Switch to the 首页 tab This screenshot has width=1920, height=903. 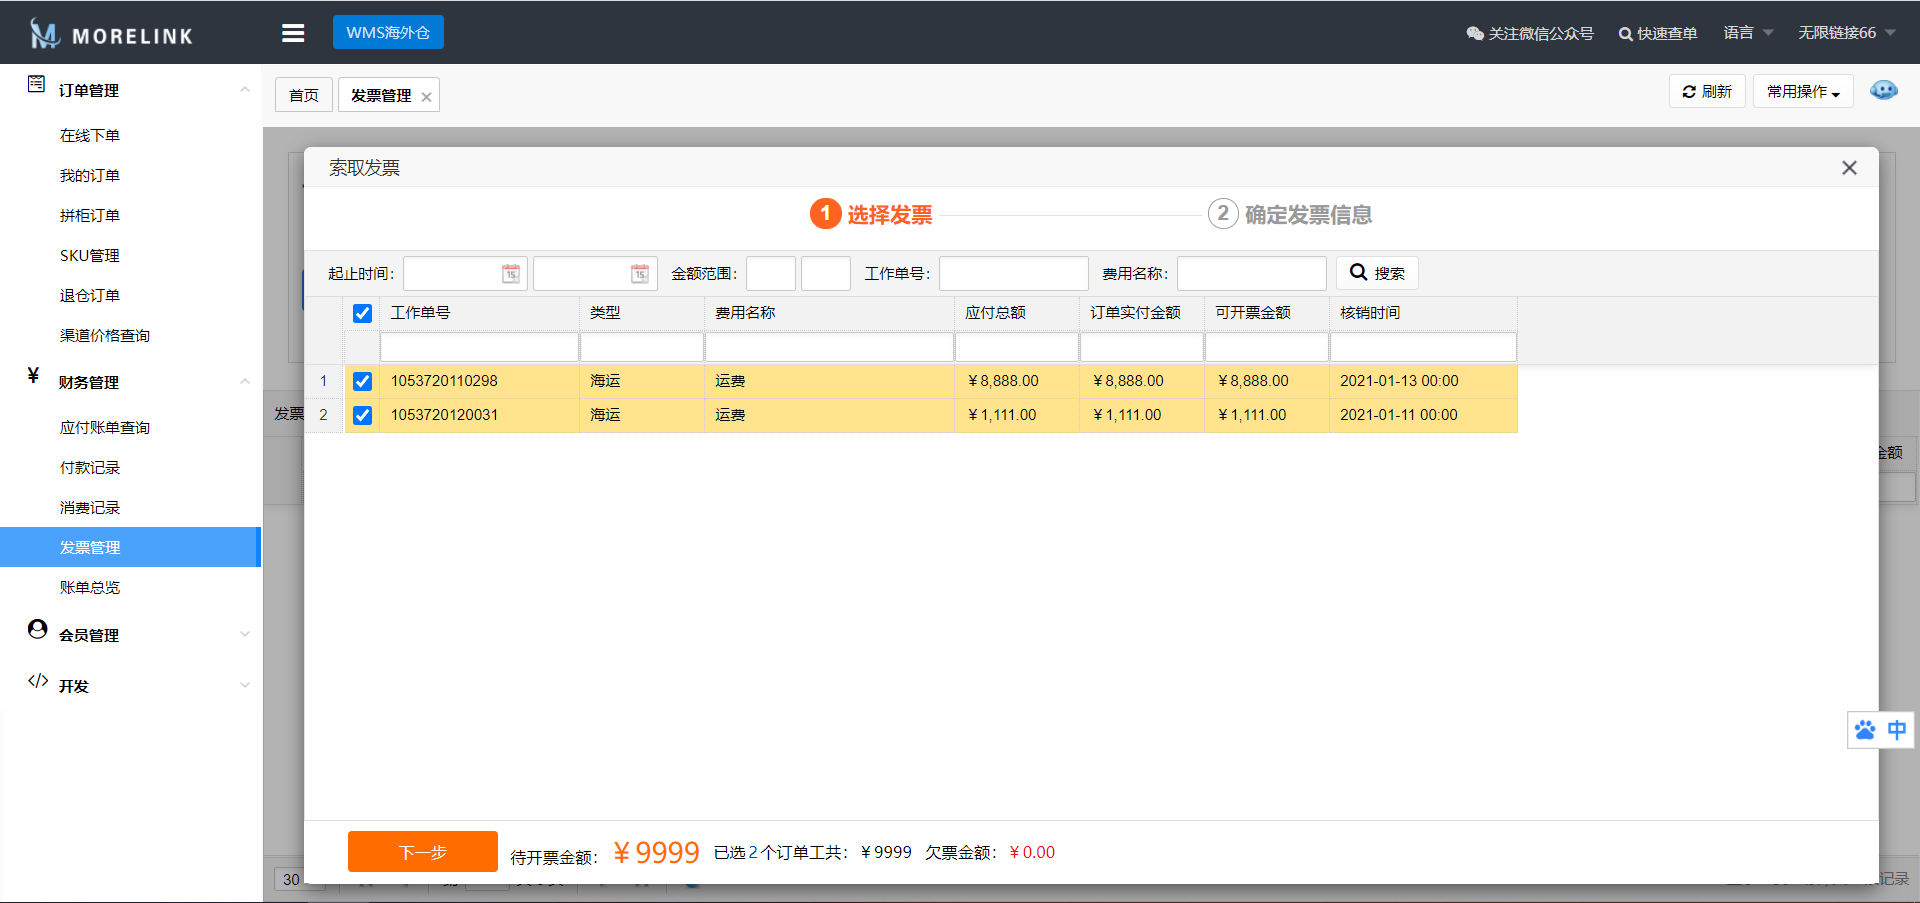coord(304,95)
